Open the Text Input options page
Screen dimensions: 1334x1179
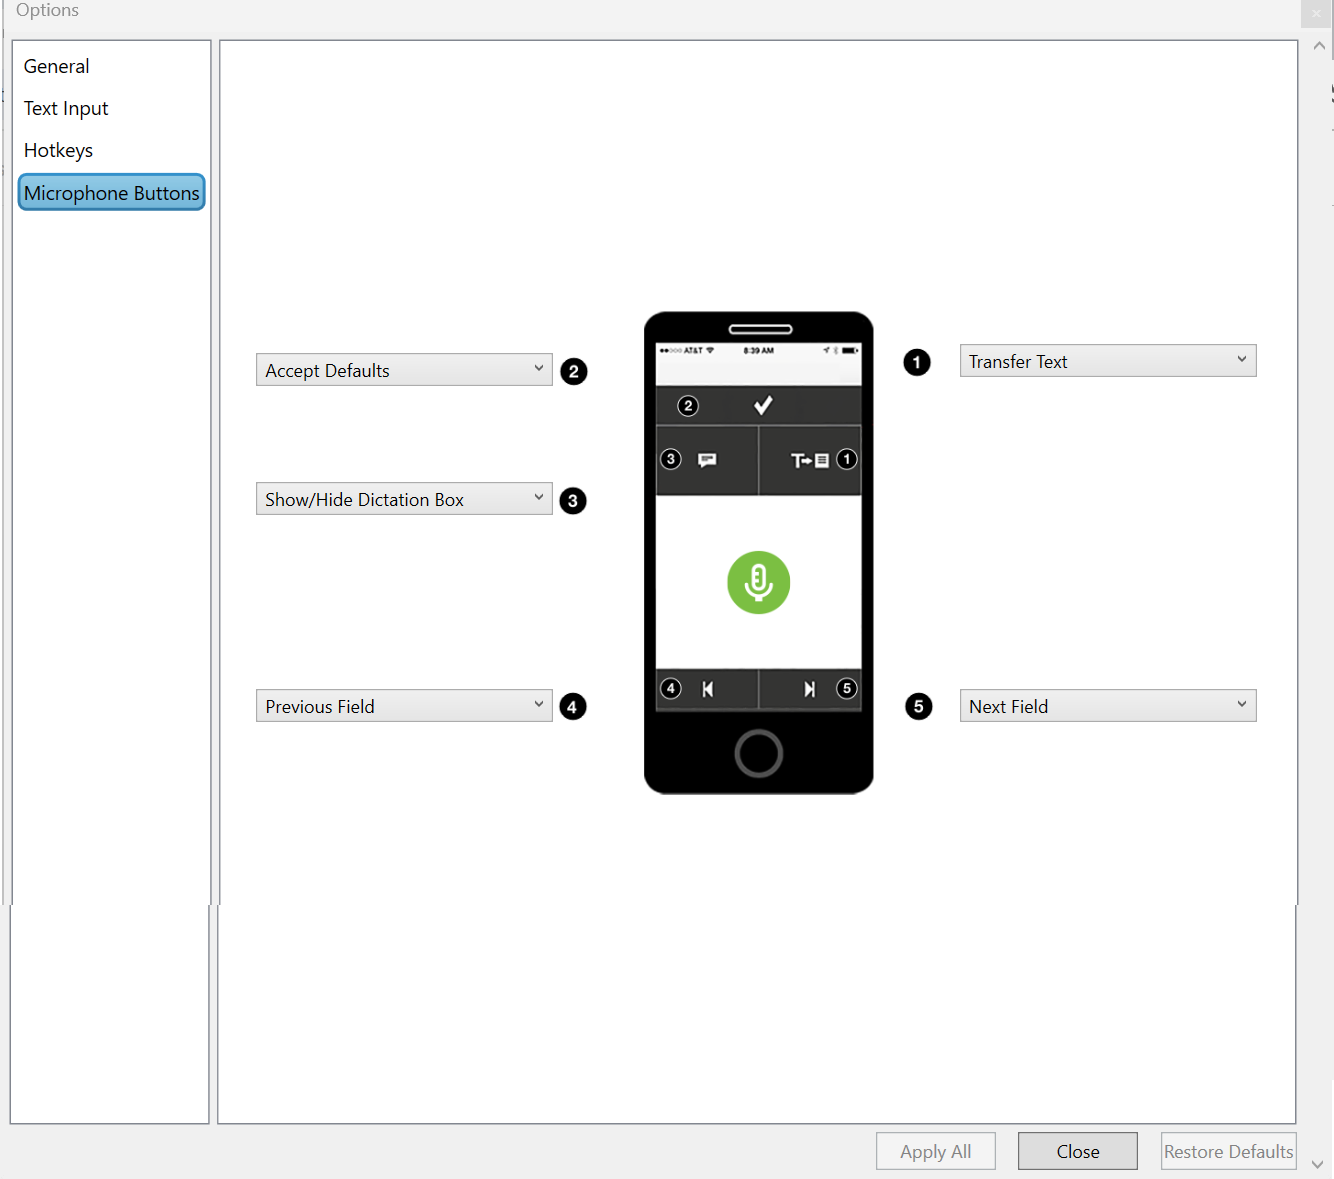point(66,108)
